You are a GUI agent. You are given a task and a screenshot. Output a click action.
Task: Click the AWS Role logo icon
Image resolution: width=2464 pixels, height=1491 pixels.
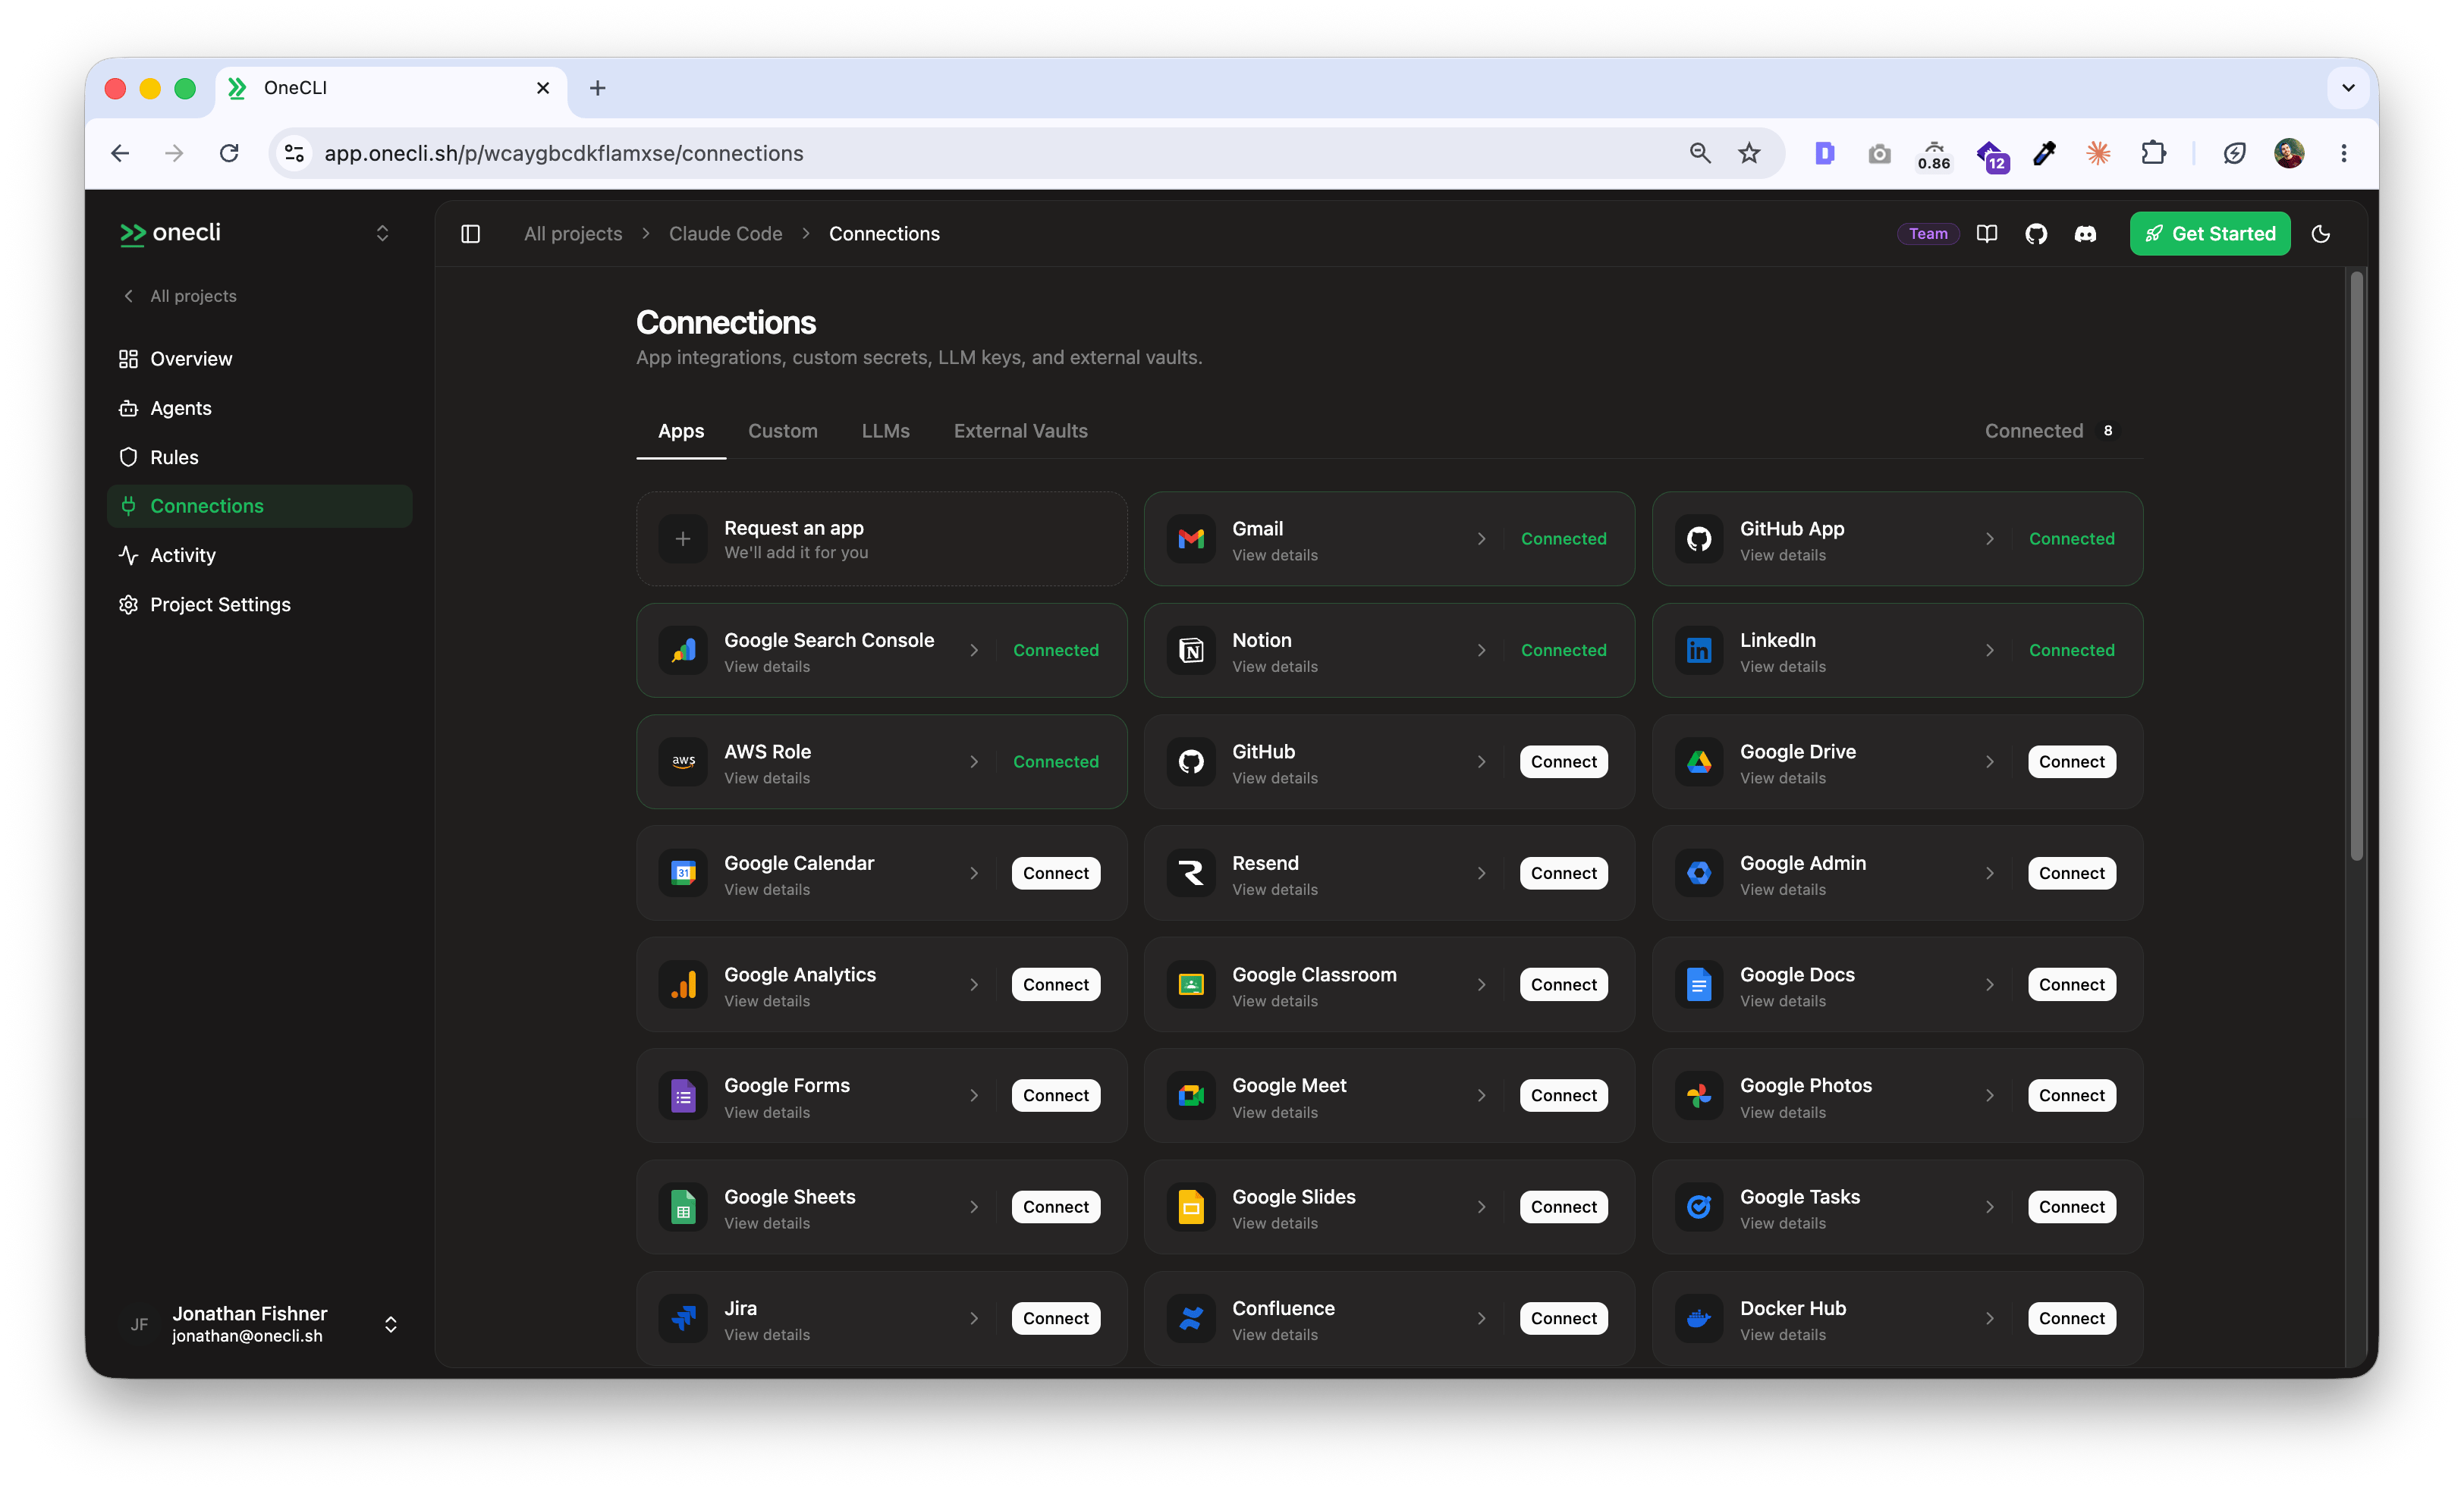682,761
